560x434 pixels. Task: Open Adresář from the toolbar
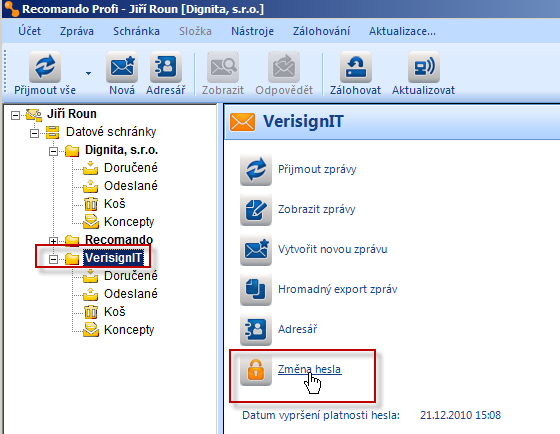point(166,67)
